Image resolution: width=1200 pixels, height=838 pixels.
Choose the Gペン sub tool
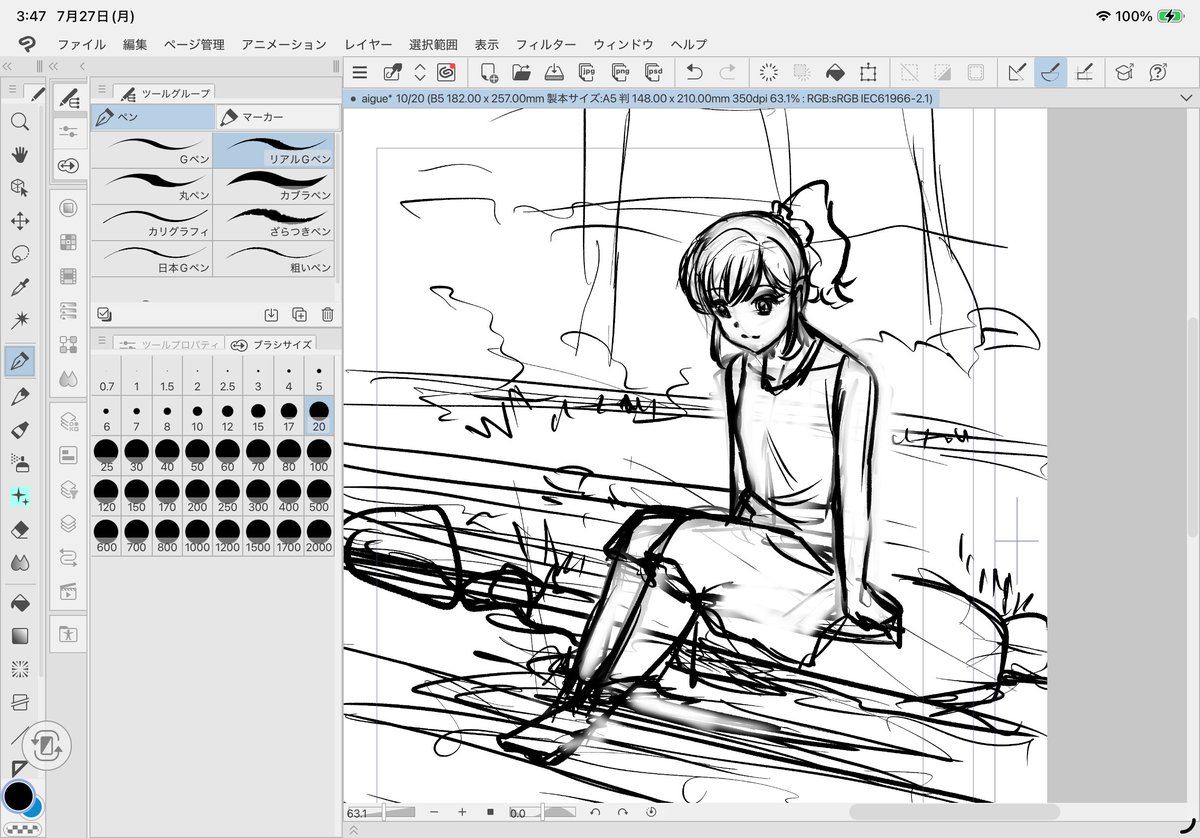pyautogui.click(x=152, y=150)
